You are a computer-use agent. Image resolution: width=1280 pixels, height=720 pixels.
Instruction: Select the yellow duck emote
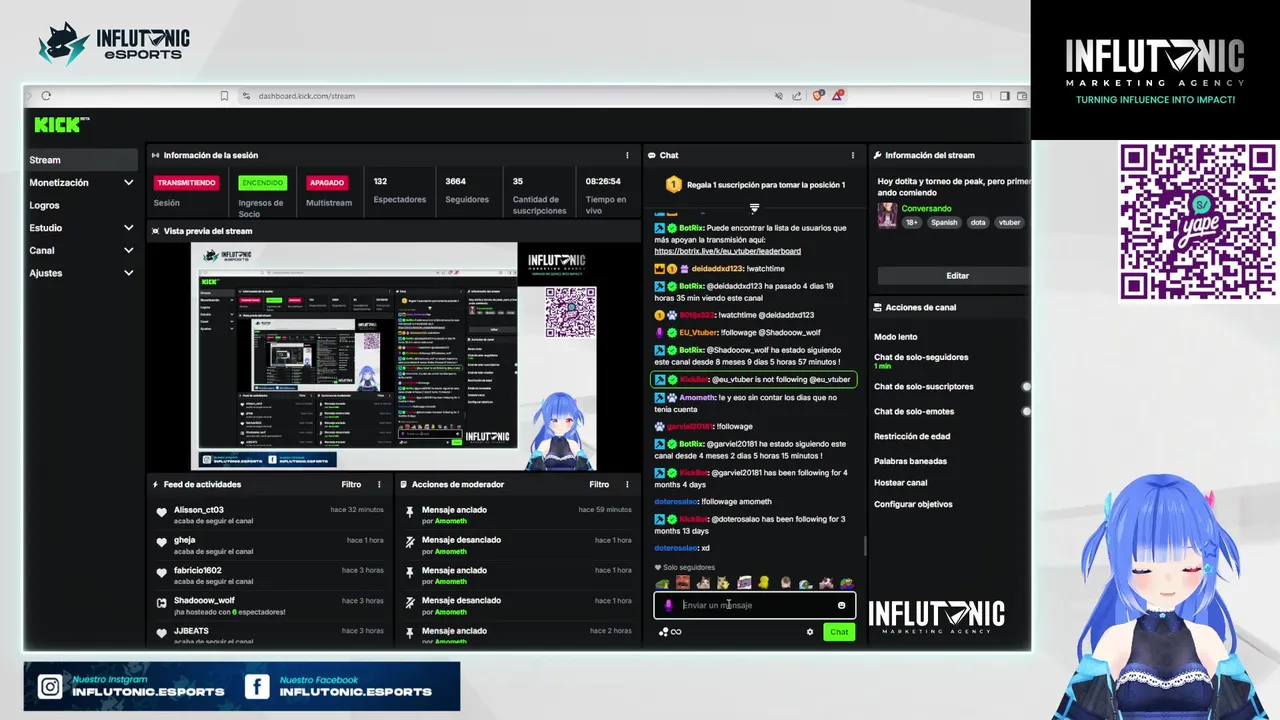(764, 583)
